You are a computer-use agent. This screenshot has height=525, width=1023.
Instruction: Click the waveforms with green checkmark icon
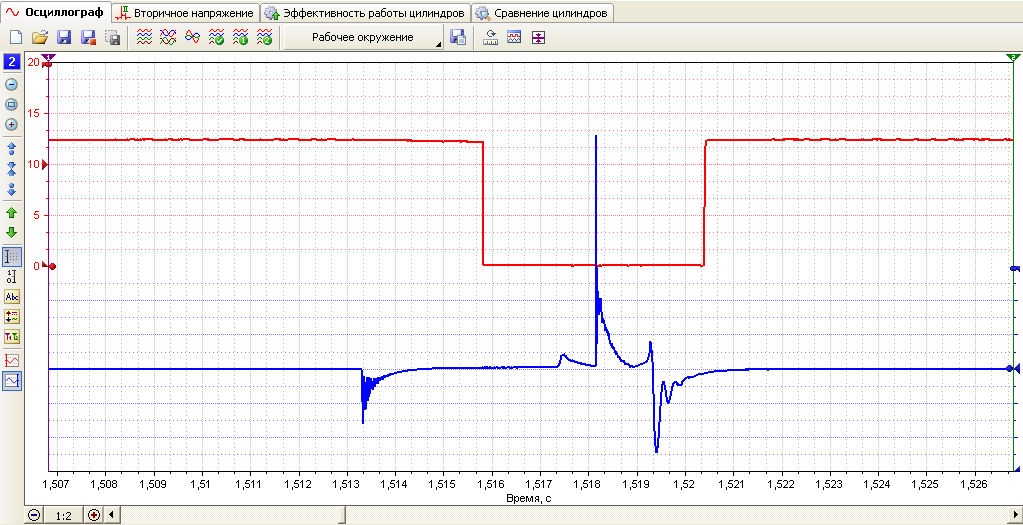pos(216,37)
